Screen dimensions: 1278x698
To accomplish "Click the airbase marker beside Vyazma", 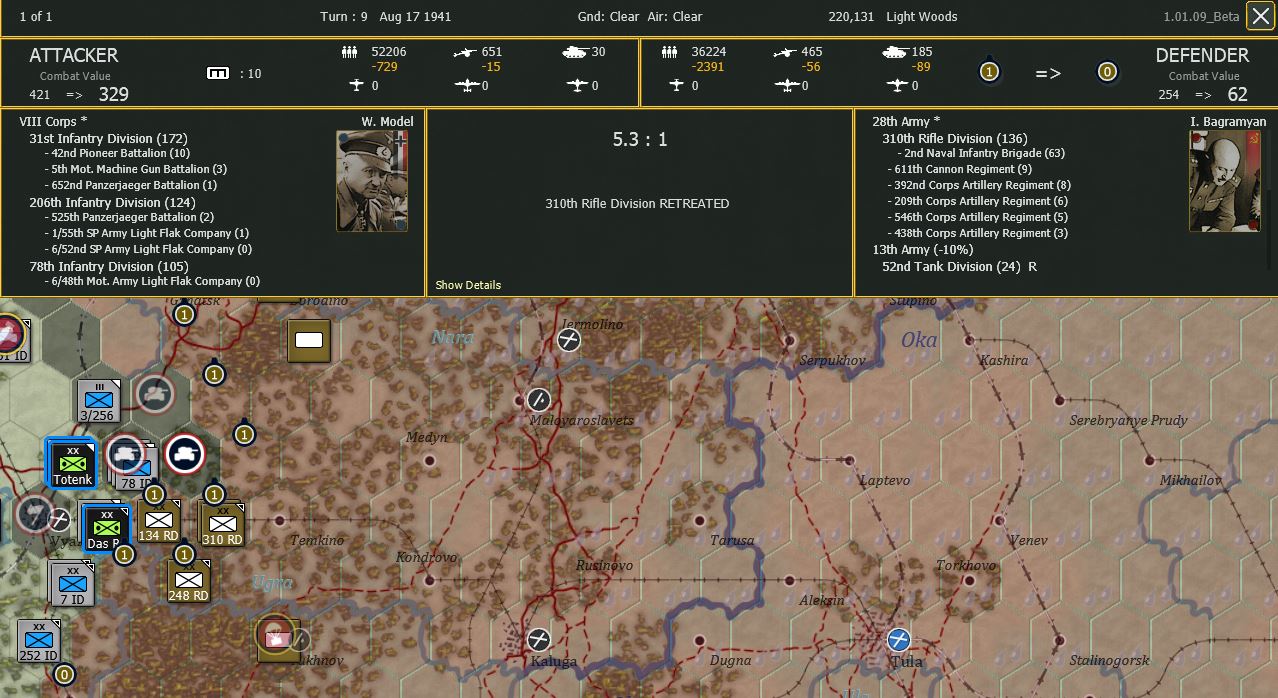I will pos(59,519).
